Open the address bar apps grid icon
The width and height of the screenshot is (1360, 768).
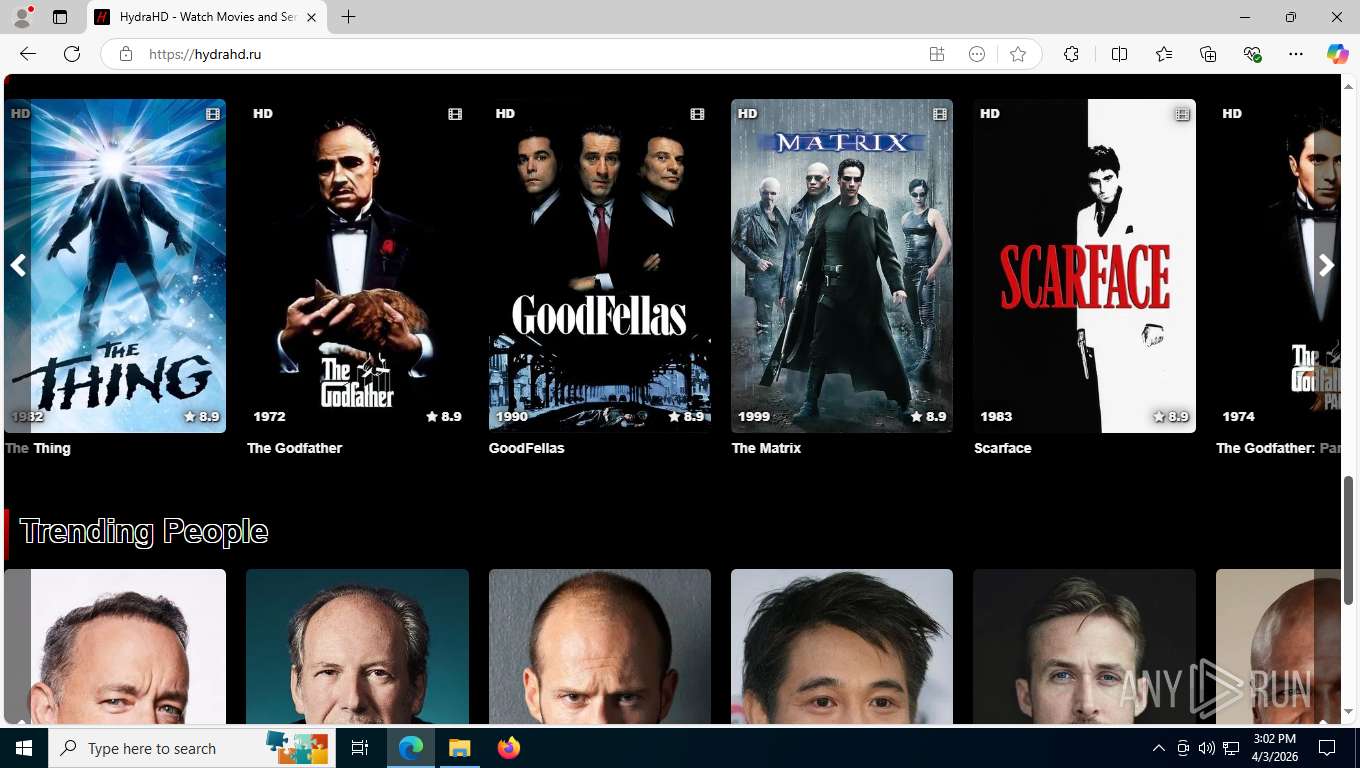937,54
